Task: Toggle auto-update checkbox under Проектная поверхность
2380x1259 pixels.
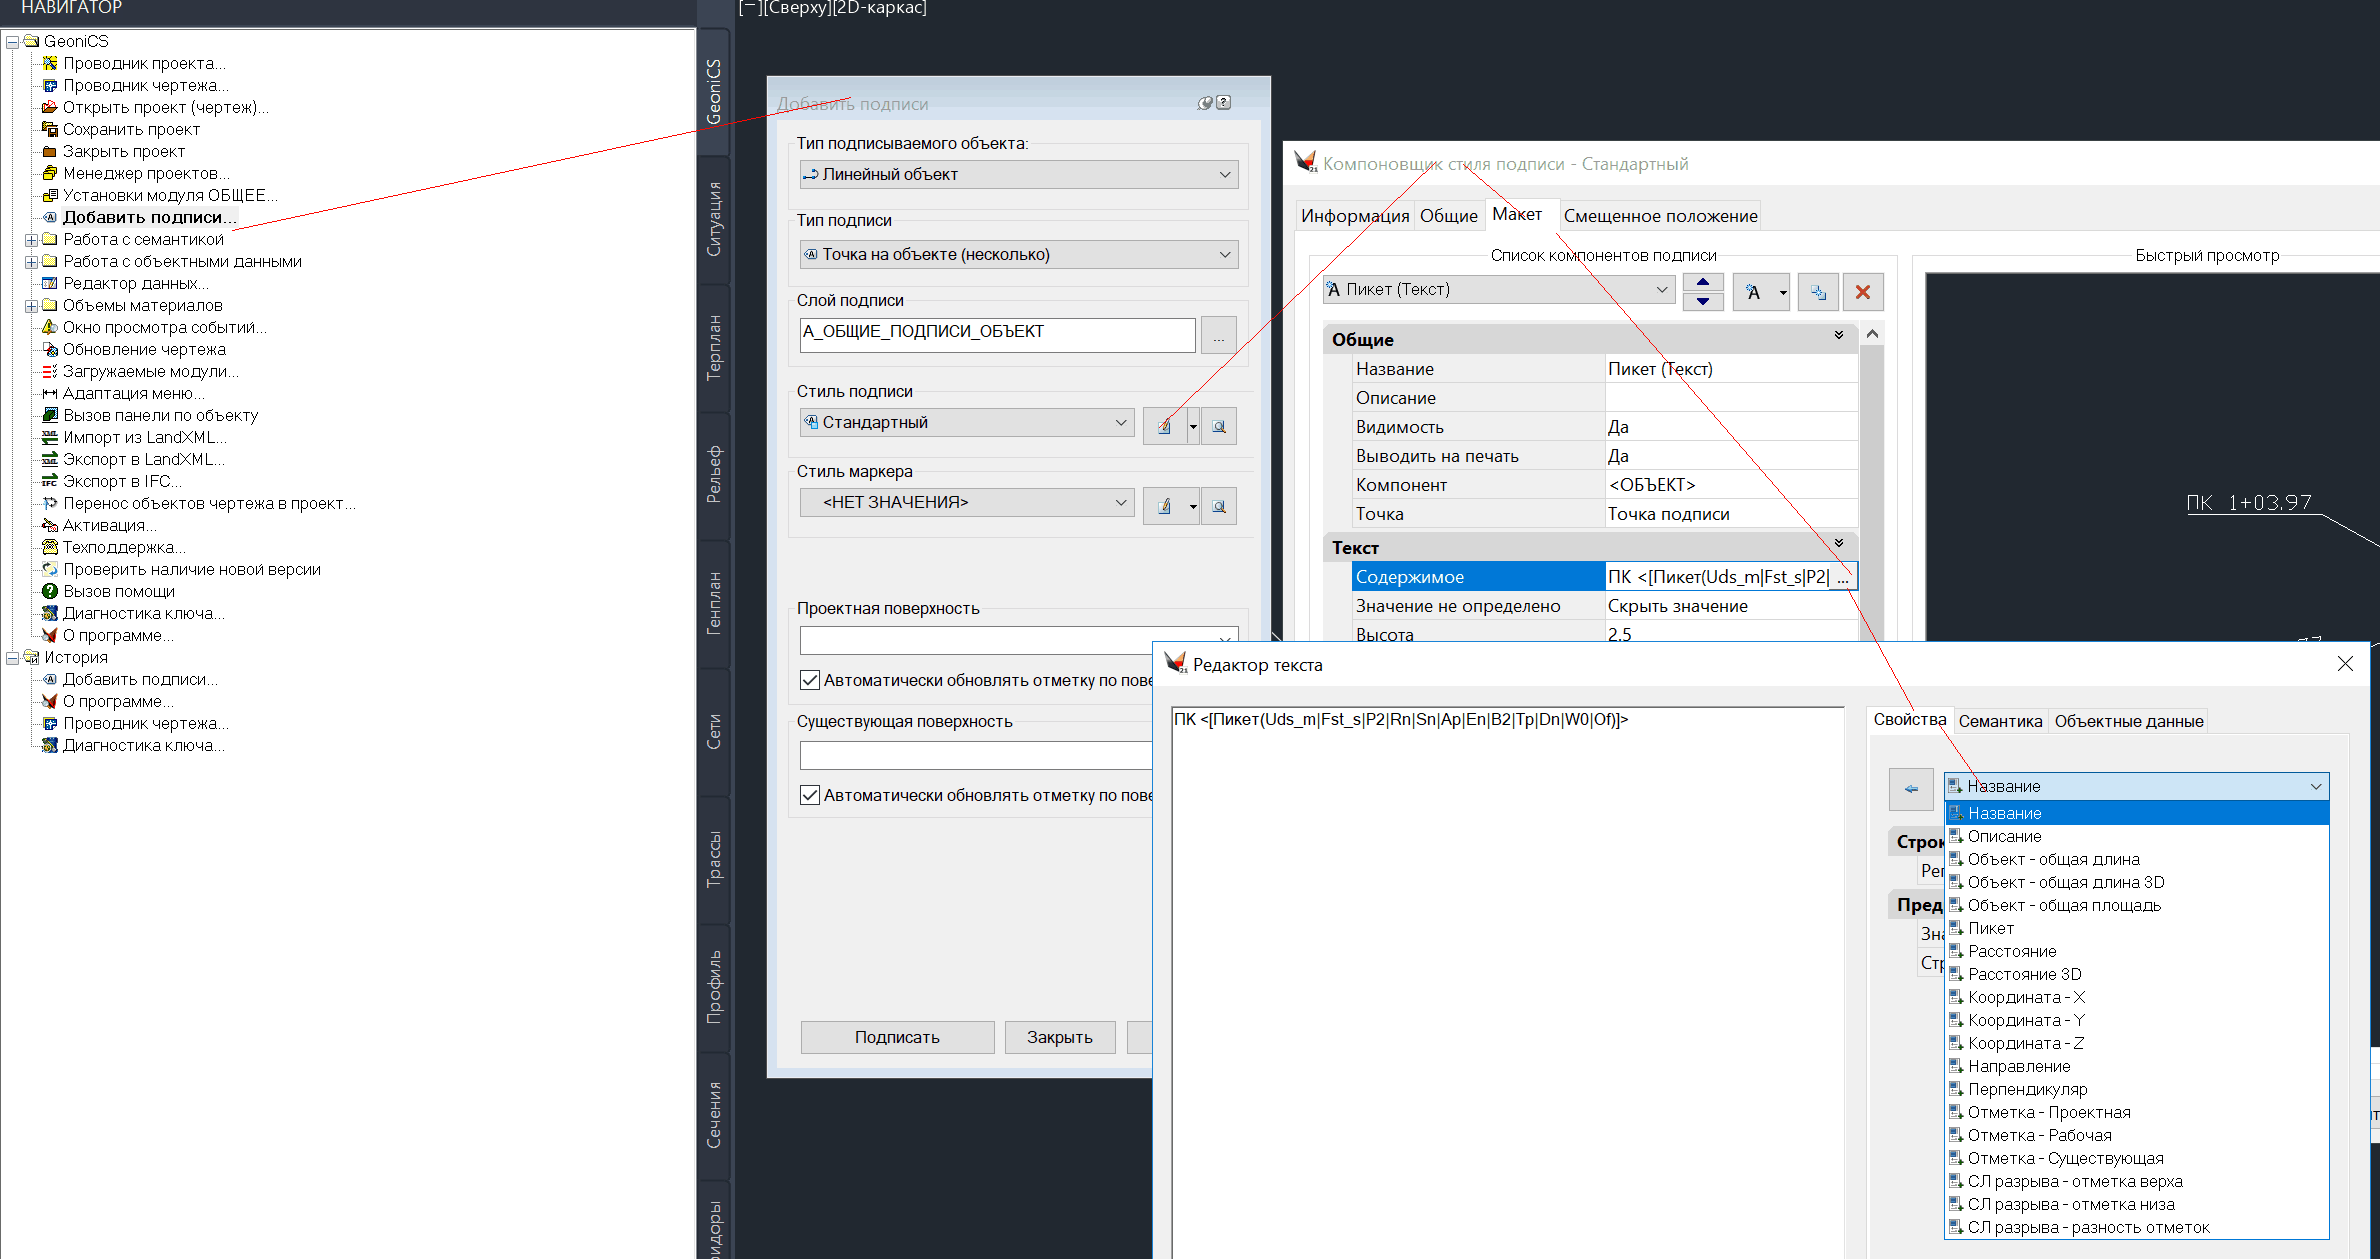Action: (x=810, y=680)
